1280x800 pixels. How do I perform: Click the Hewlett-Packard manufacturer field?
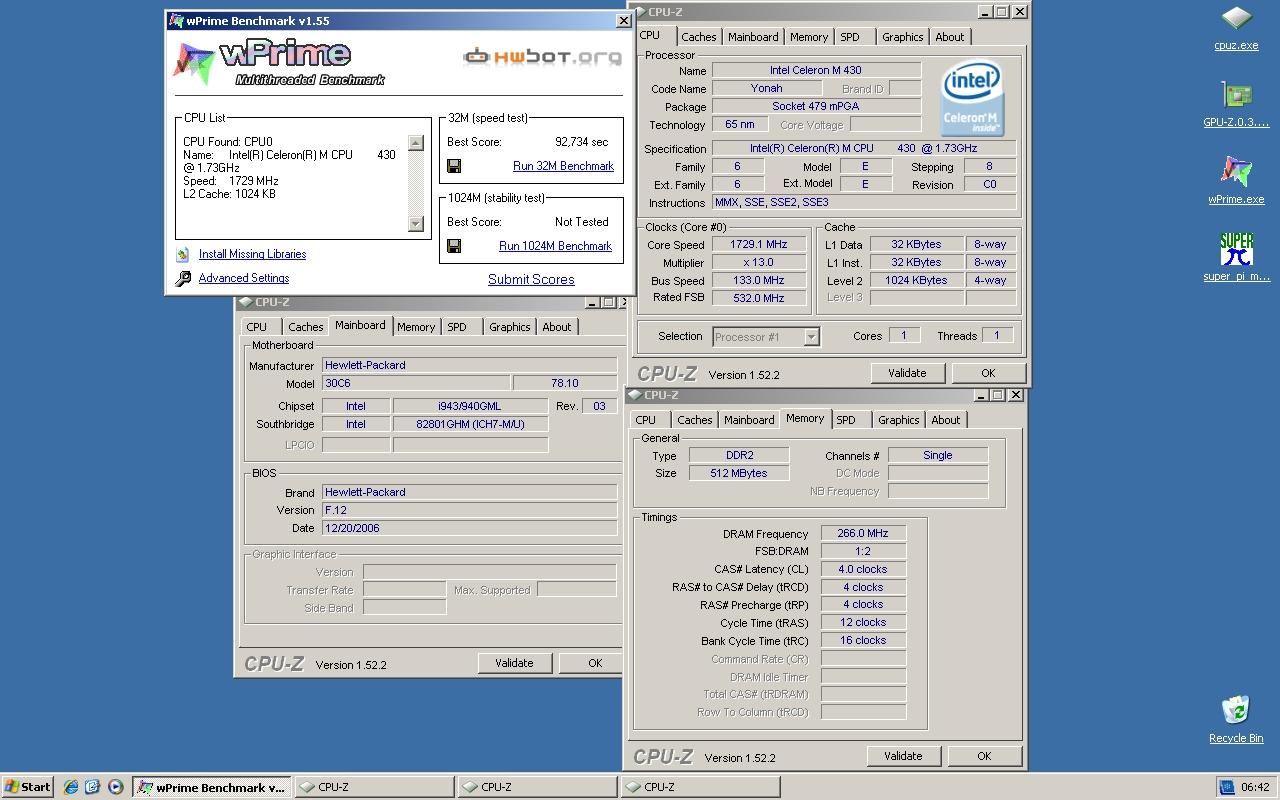click(x=469, y=365)
